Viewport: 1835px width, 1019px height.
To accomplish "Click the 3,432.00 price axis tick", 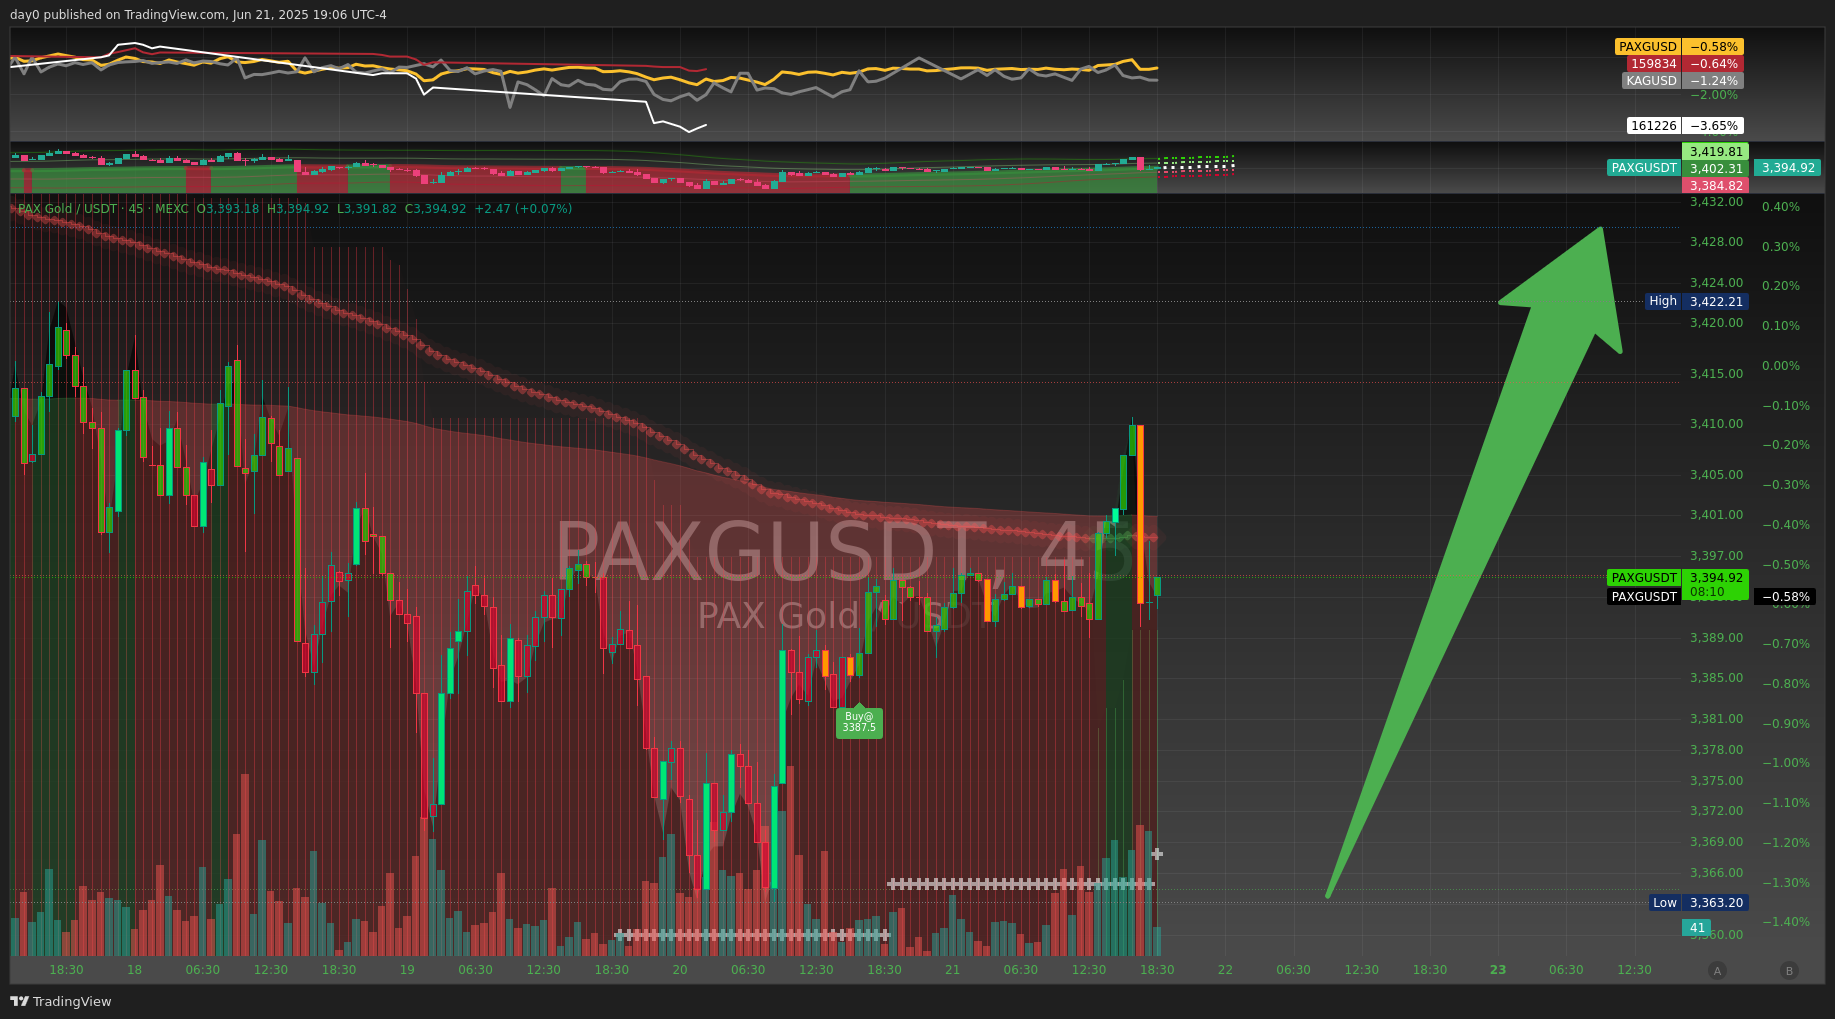I will pyautogui.click(x=1716, y=202).
